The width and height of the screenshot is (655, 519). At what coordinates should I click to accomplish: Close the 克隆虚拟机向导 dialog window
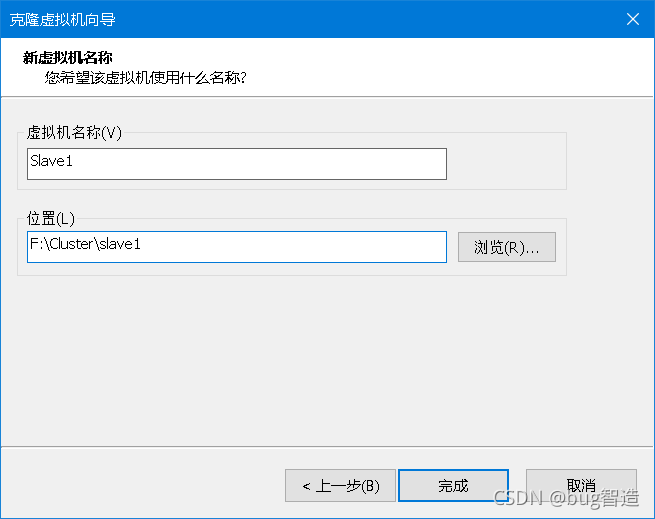tap(632, 19)
